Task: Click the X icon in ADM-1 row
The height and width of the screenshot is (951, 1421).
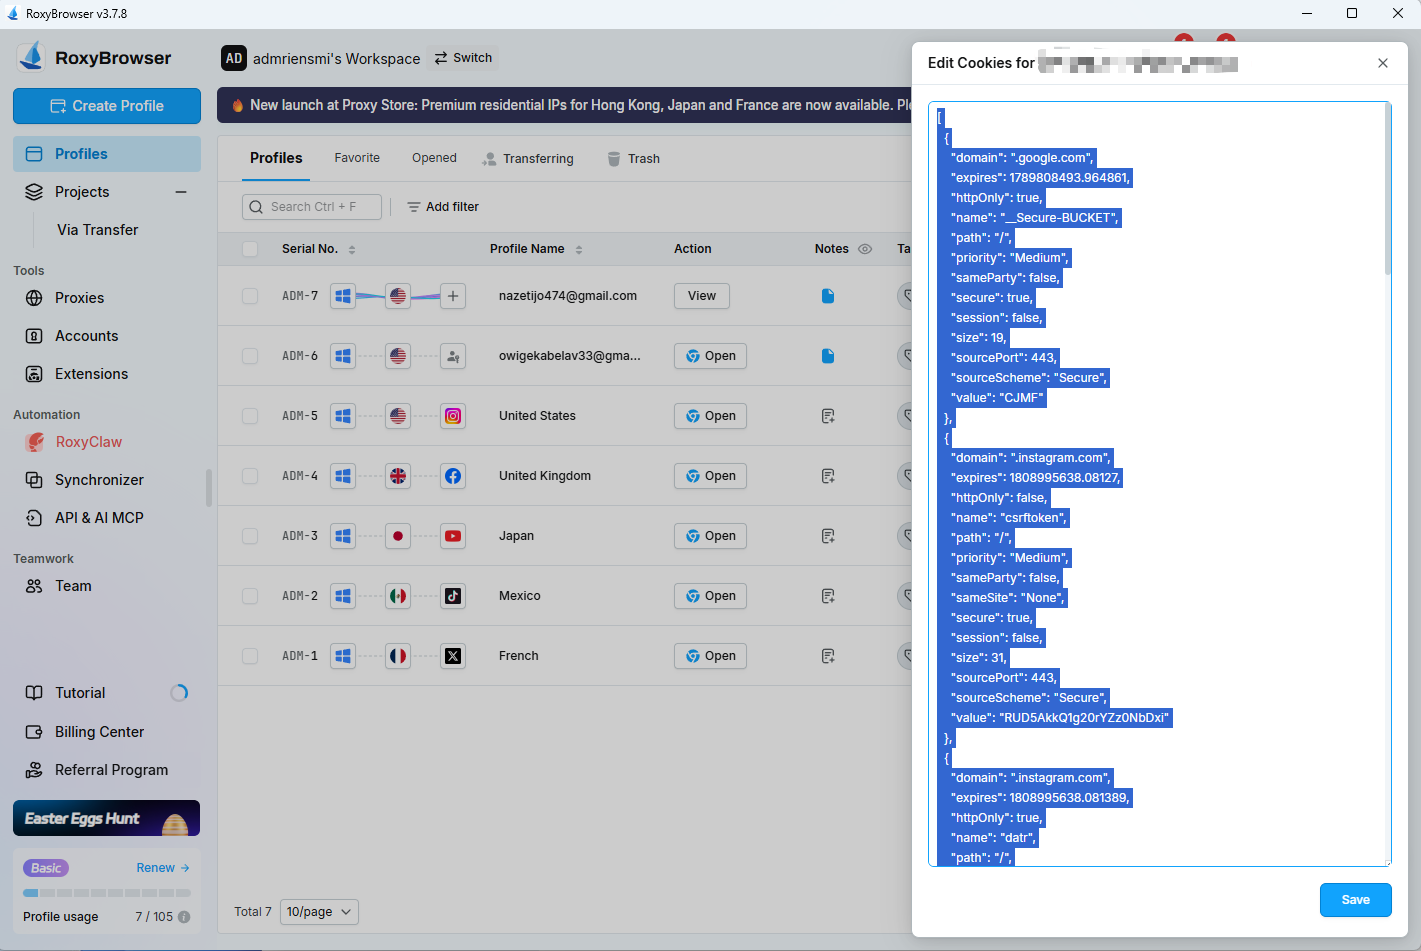Action: tap(453, 656)
